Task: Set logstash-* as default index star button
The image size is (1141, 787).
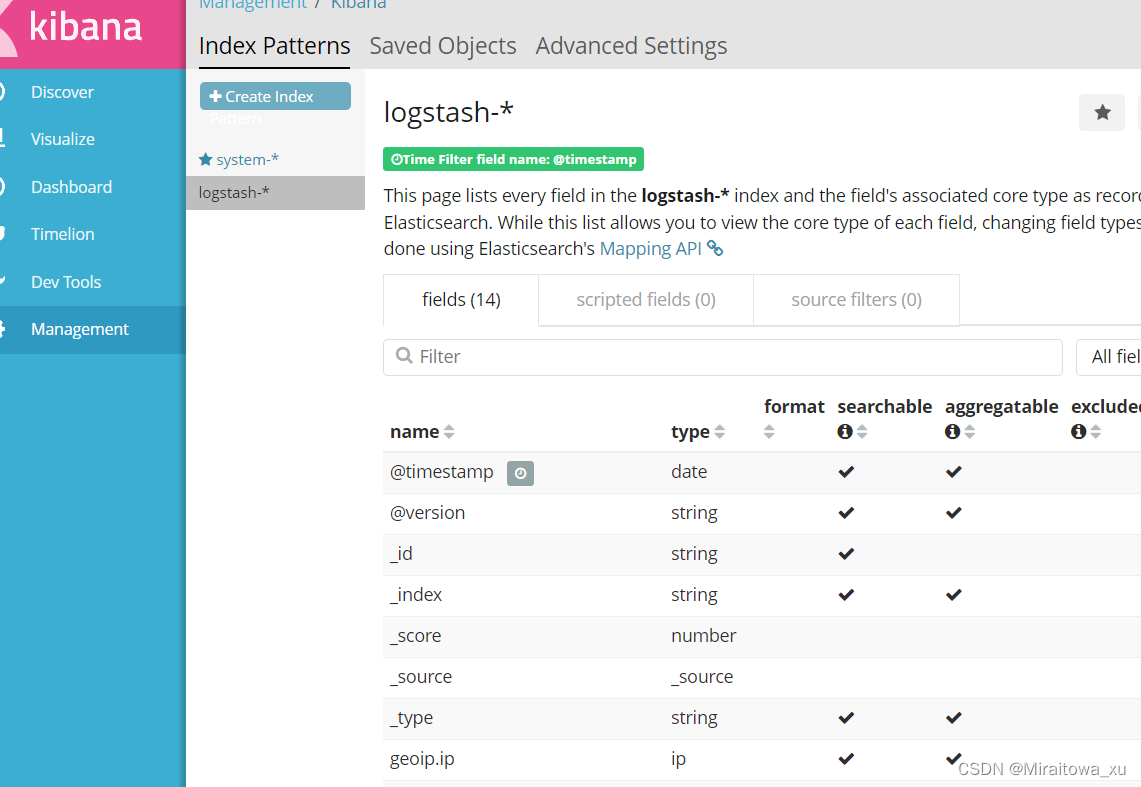Action: (x=1102, y=113)
